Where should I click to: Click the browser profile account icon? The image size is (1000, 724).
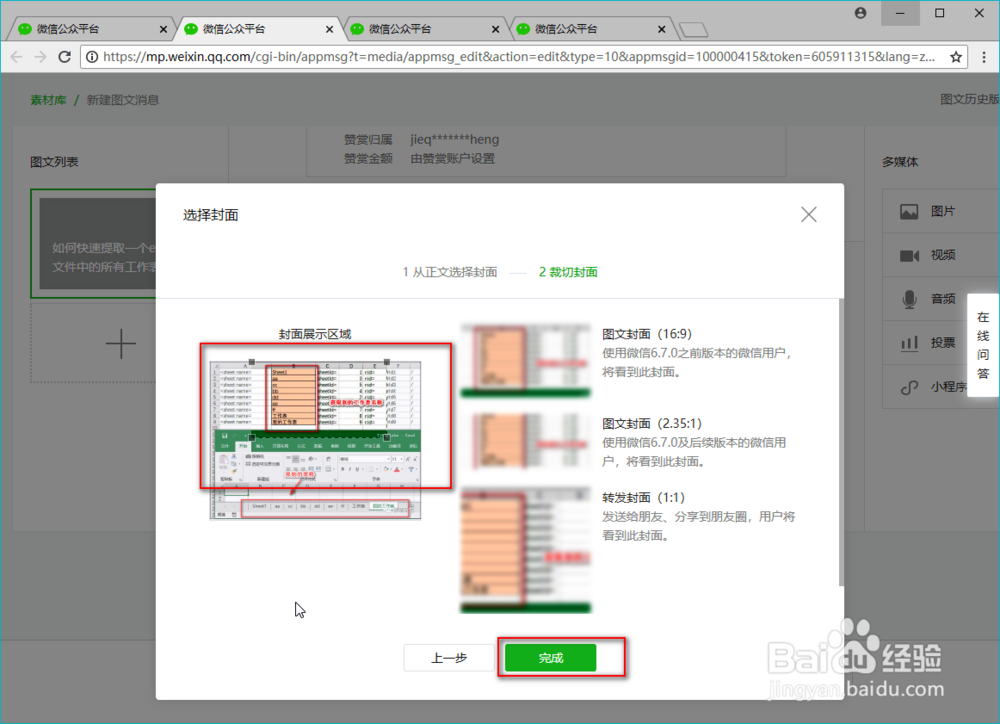[x=861, y=13]
